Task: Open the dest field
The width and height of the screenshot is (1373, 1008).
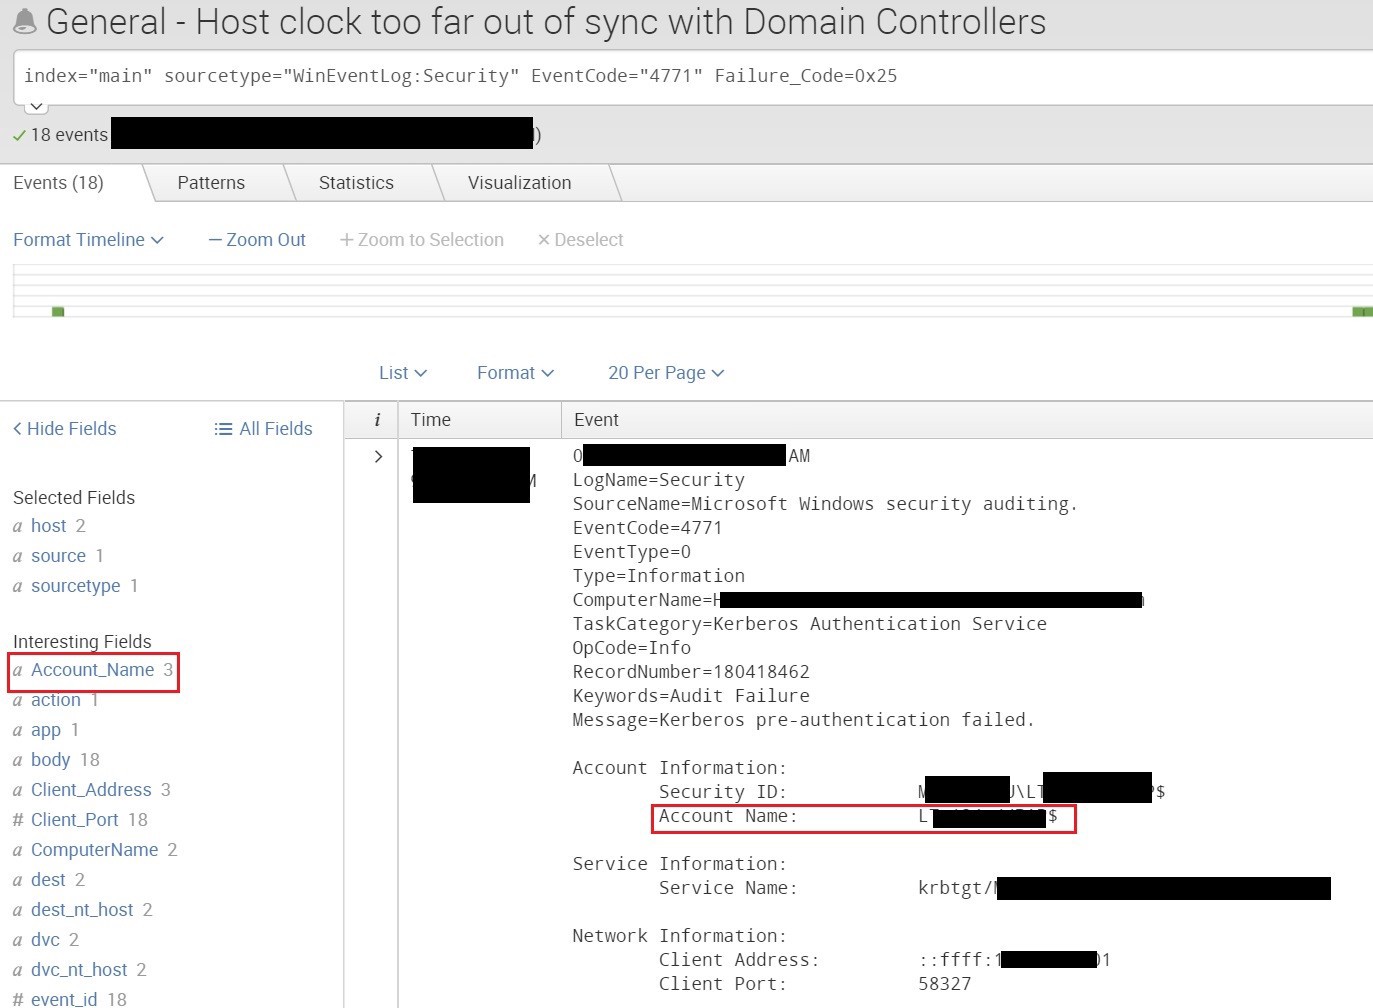Action: point(48,880)
